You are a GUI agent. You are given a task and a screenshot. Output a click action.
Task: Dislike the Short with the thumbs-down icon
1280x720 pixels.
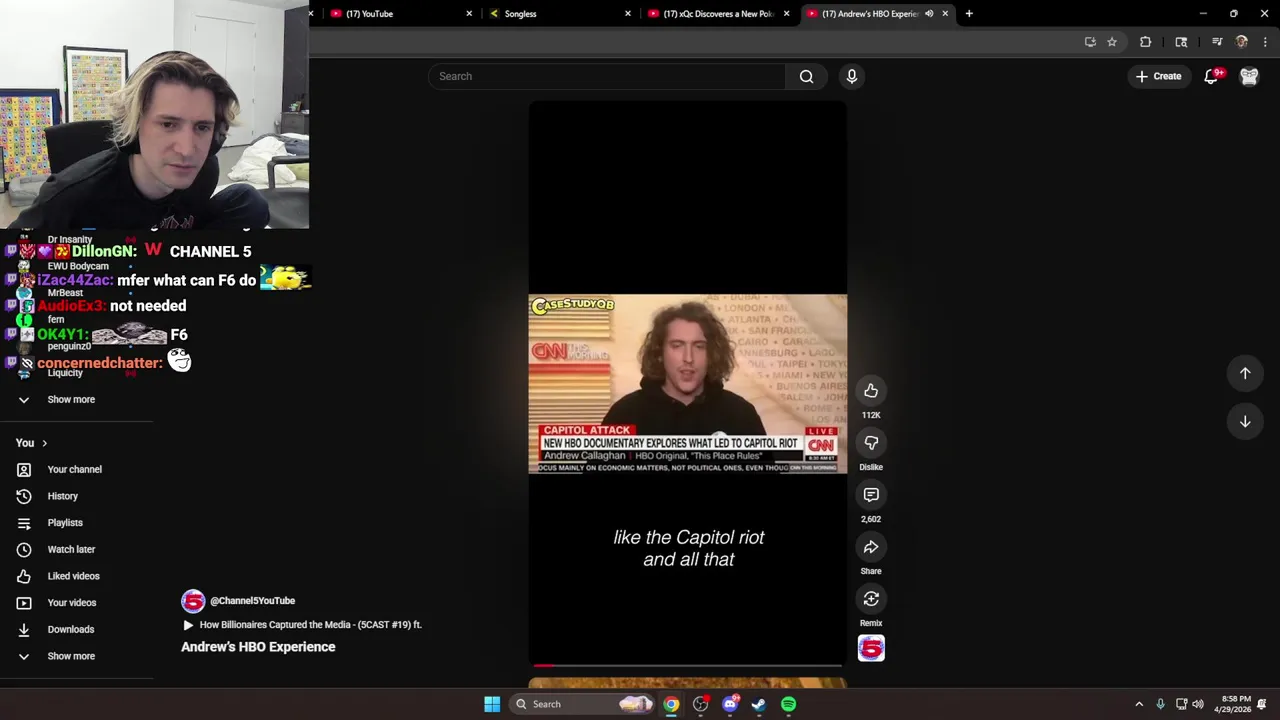871,443
